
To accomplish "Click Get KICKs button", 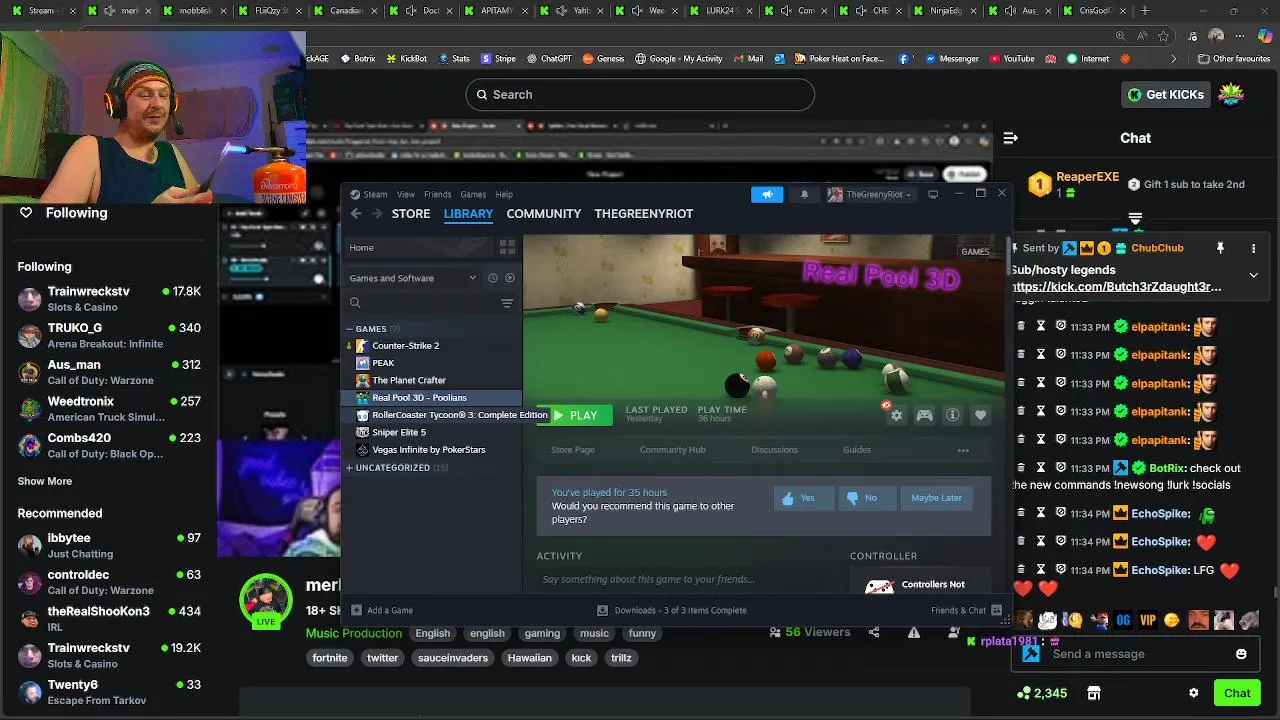I will click(x=1166, y=95).
